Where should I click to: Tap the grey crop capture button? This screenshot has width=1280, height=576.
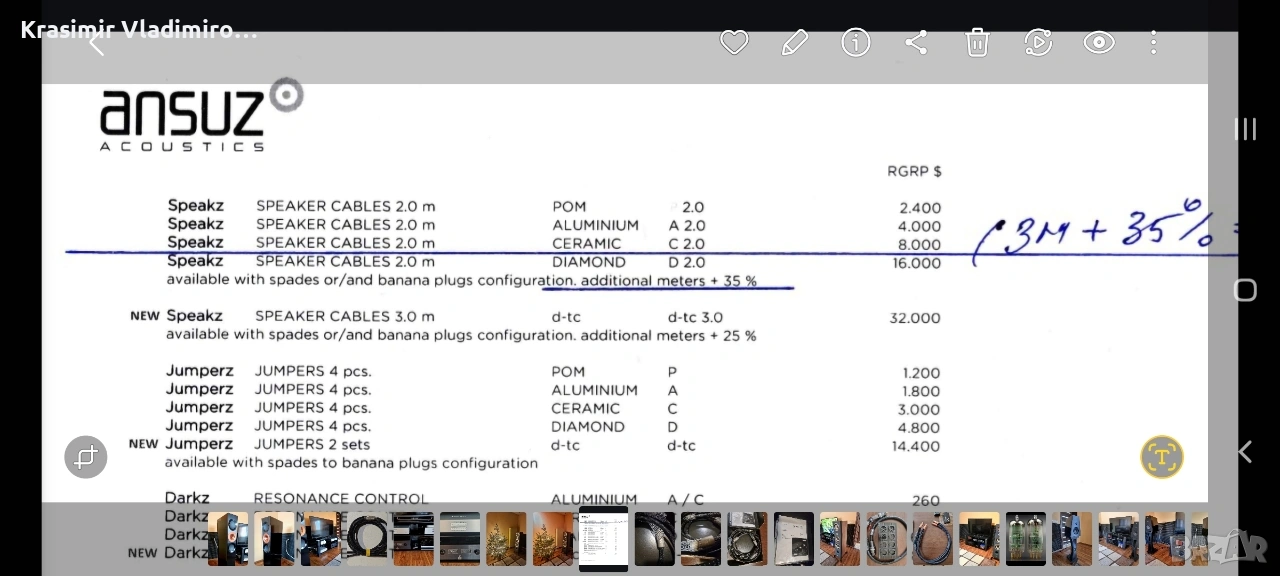click(86, 457)
